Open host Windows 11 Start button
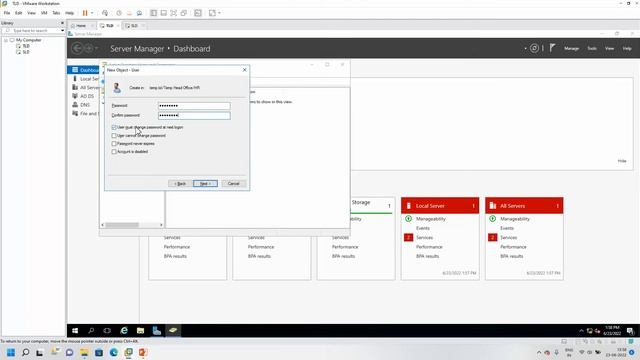This screenshot has width=640, height=360. click(x=11, y=352)
